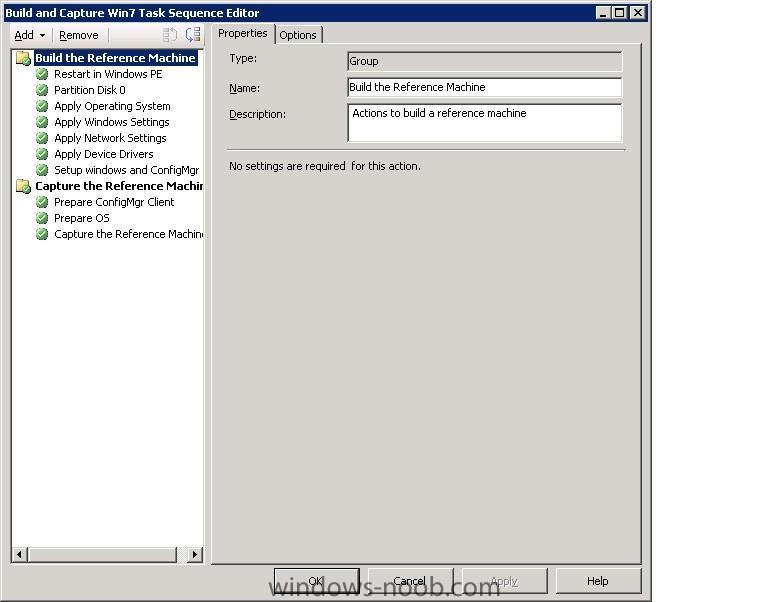Select the Properties tab
Screen dimensions: 768x602
[243, 33]
